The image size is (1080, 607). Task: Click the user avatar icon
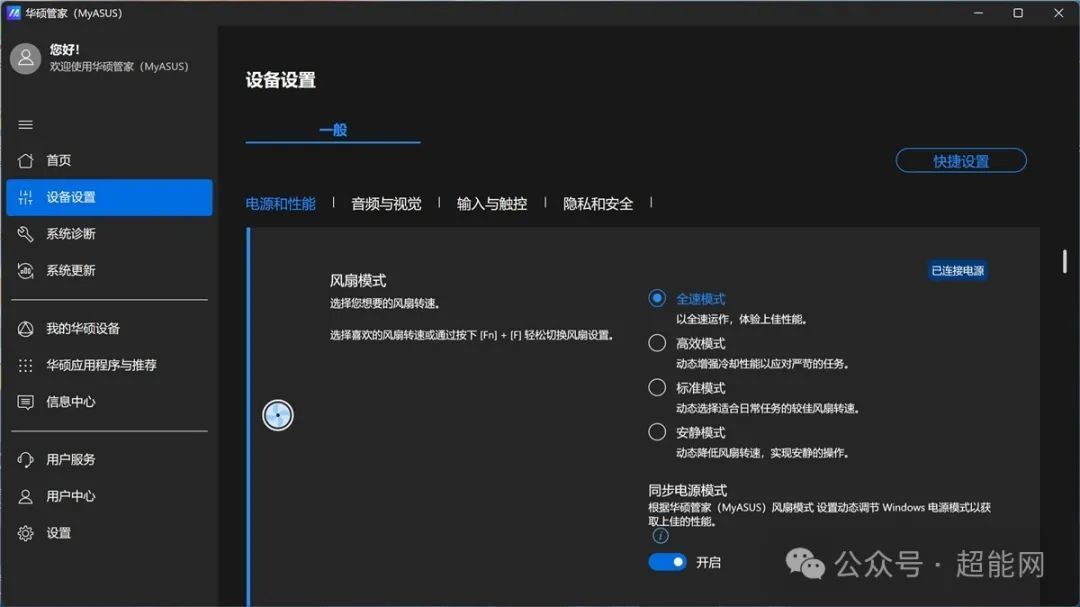click(x=25, y=59)
